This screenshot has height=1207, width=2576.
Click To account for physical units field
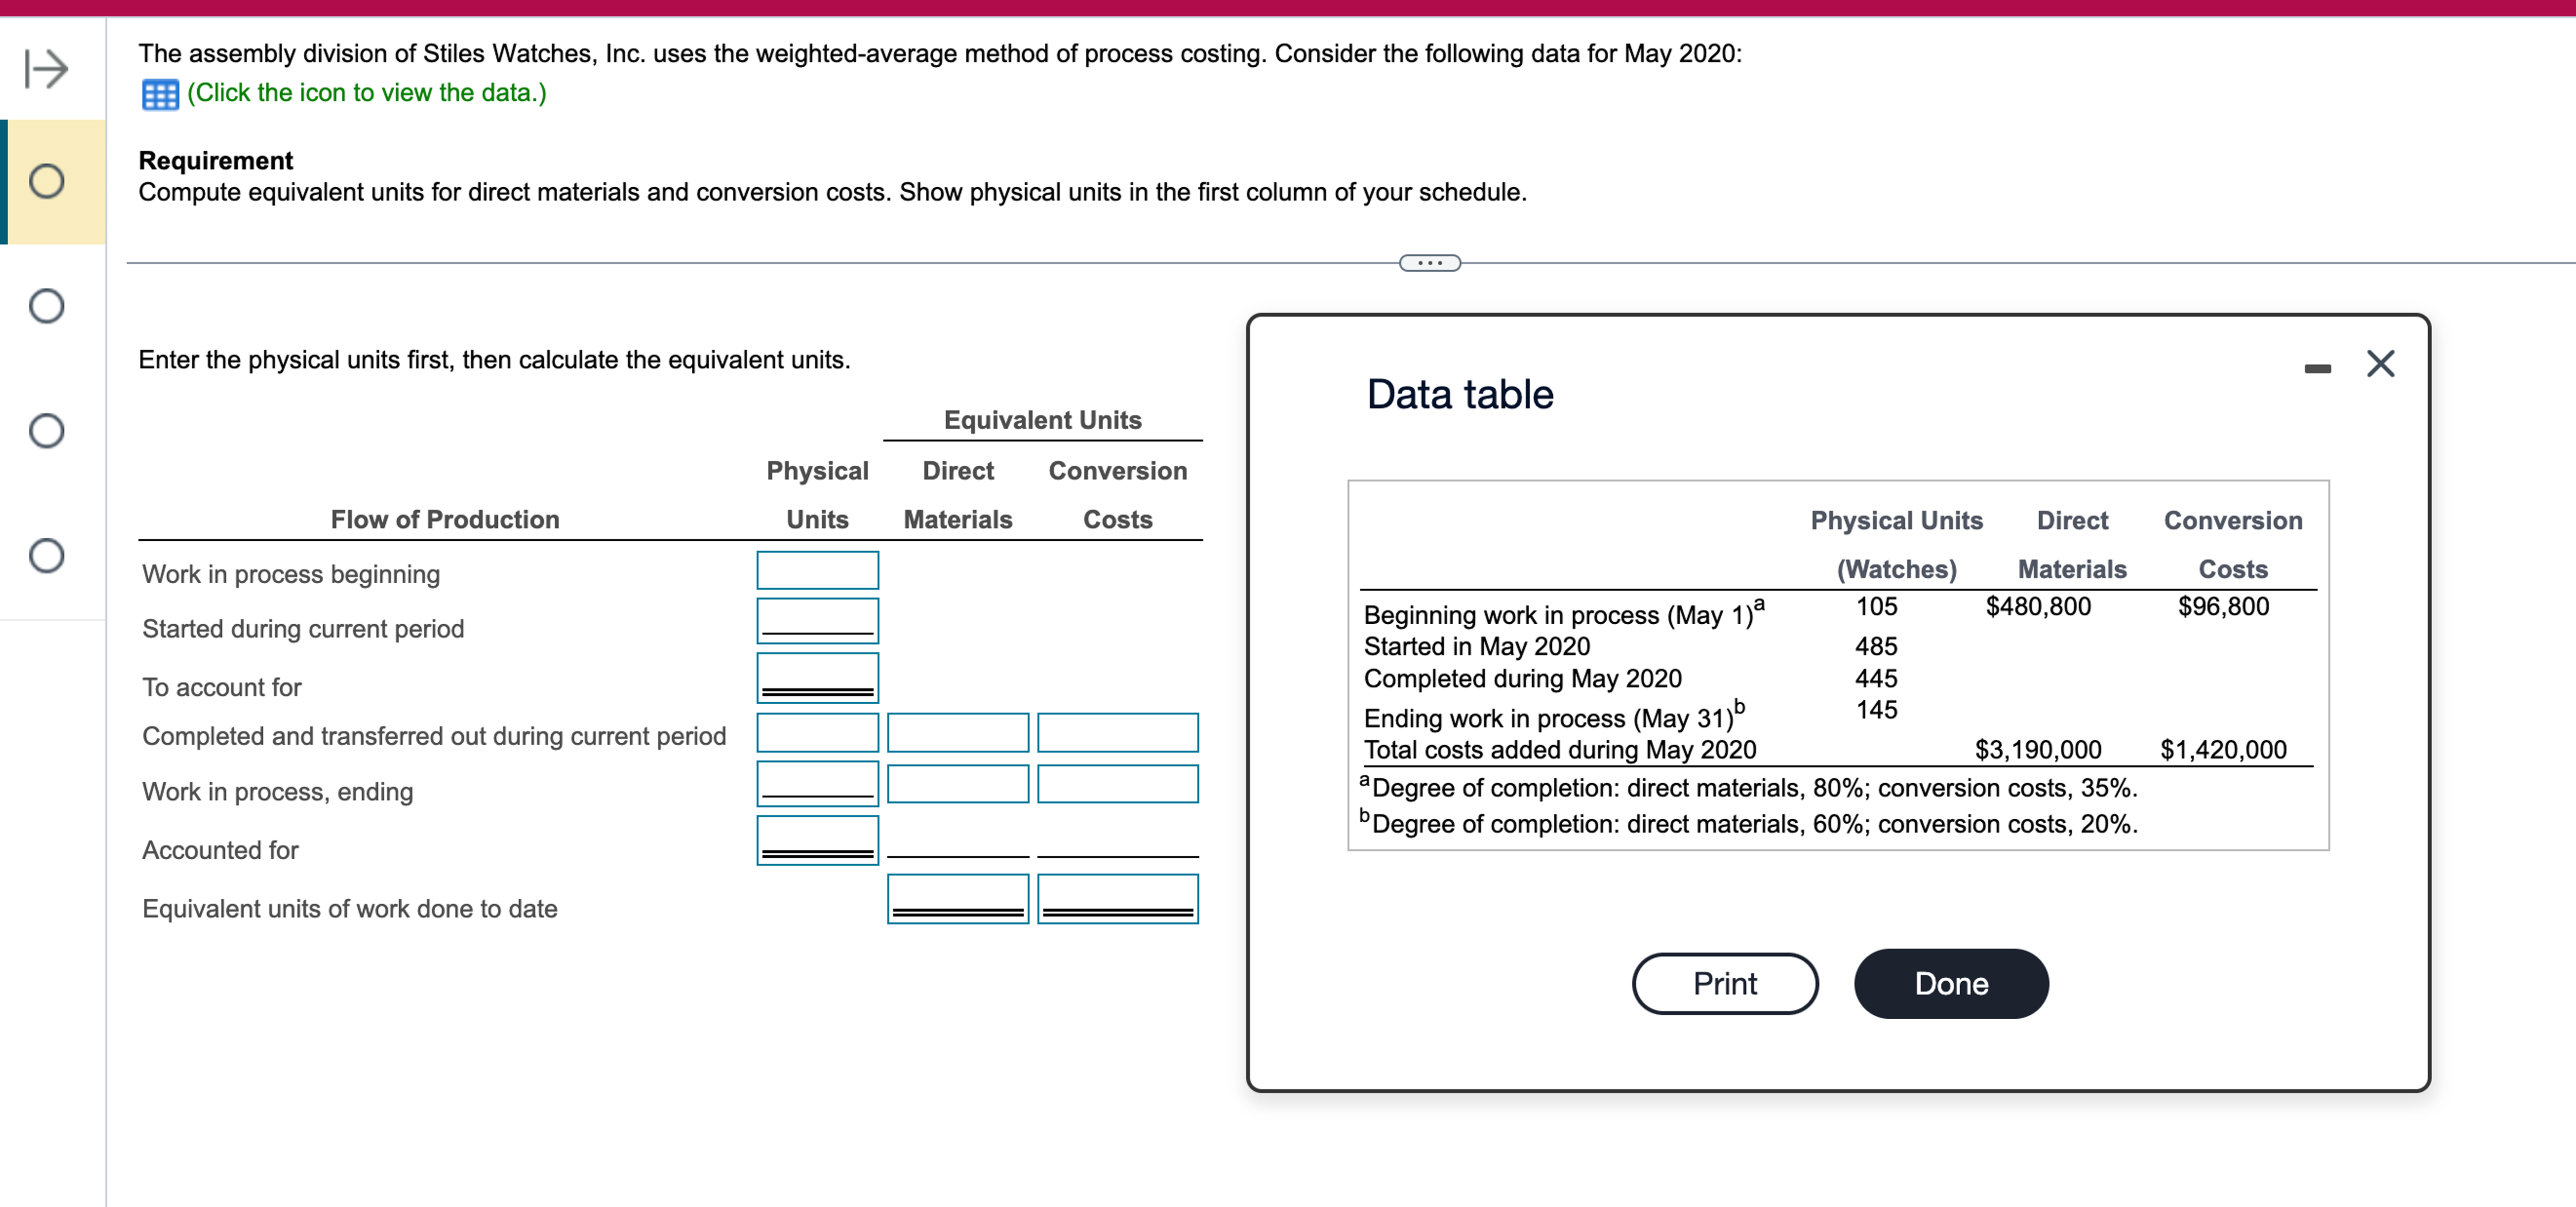(x=817, y=677)
